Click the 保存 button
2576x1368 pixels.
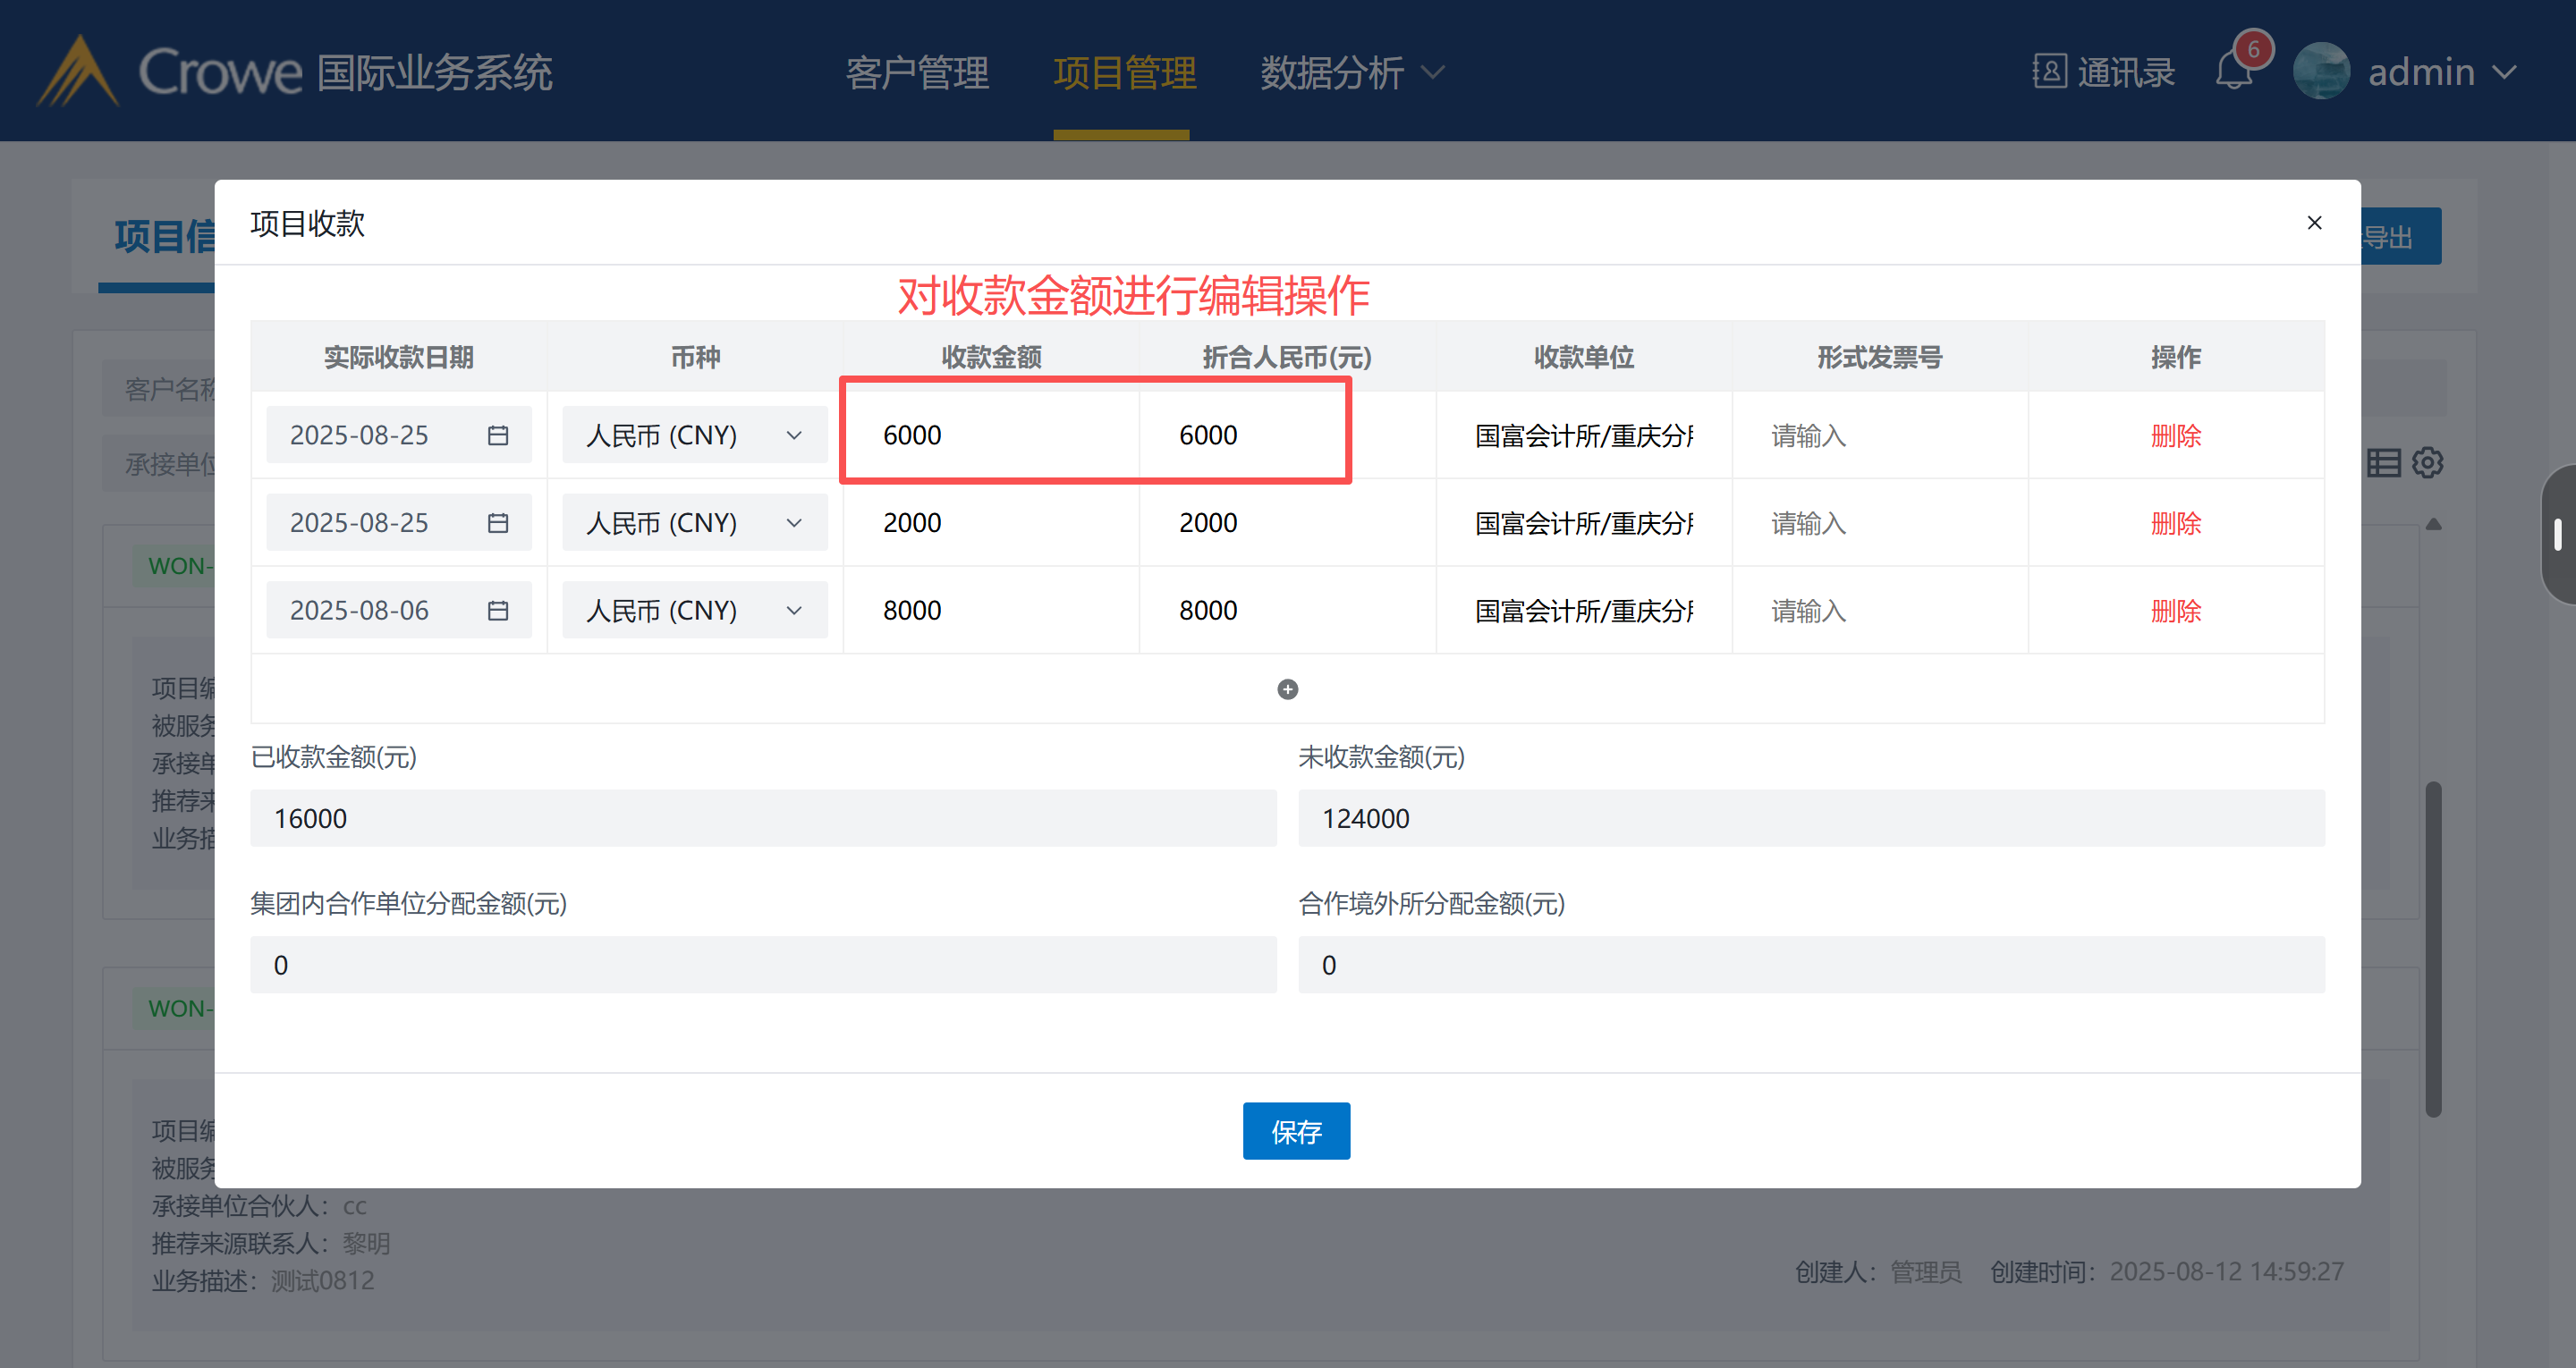coord(1296,1131)
